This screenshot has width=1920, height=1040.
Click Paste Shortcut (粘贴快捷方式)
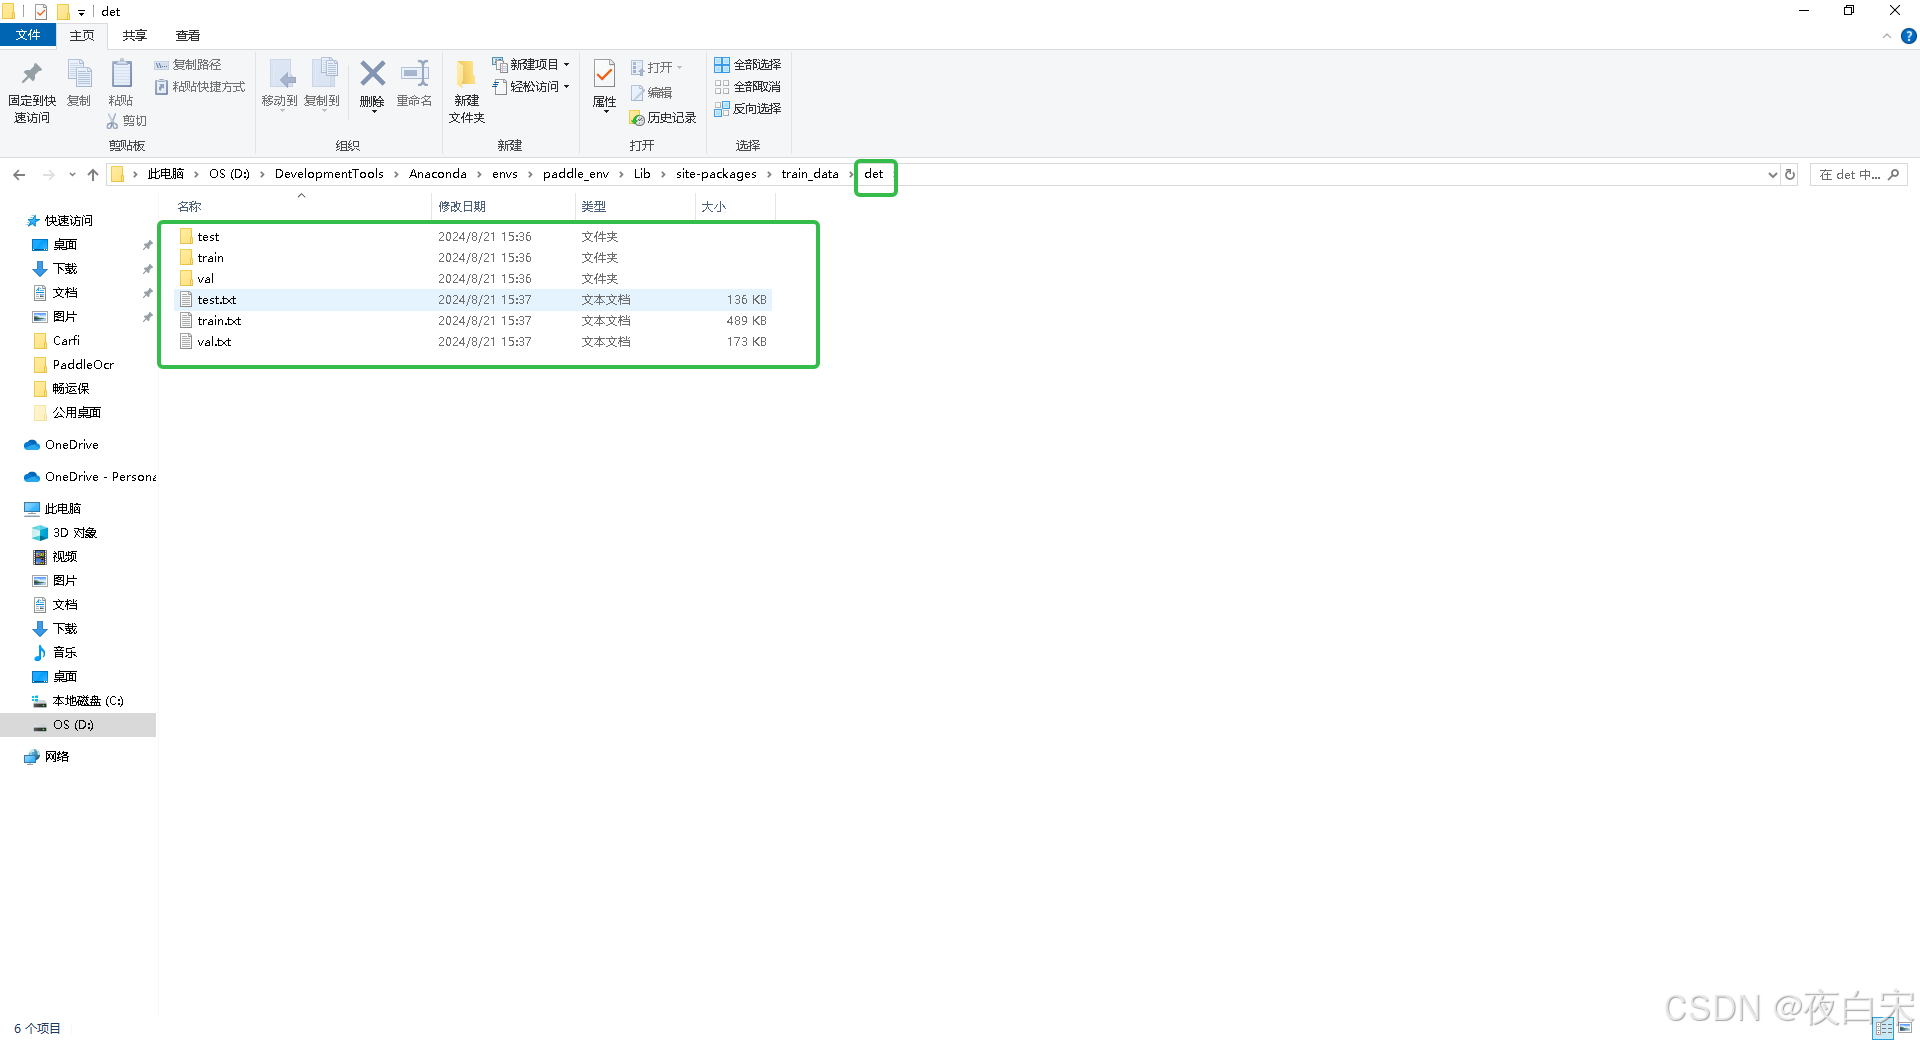200,87
